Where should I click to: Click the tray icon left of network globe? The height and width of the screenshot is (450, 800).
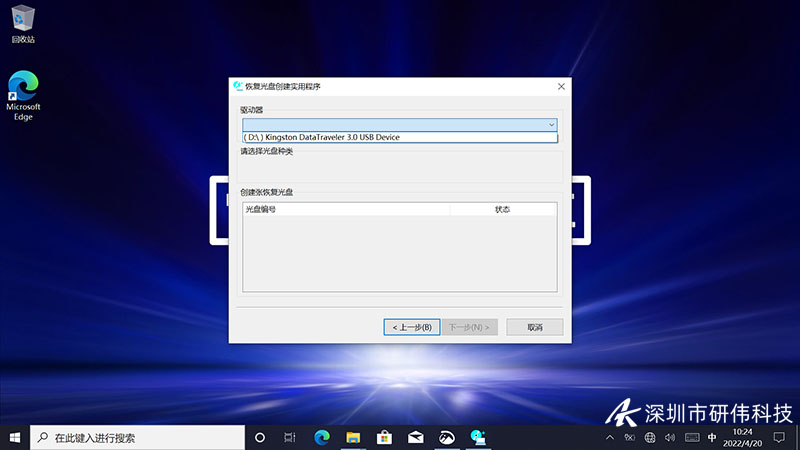click(x=630, y=438)
